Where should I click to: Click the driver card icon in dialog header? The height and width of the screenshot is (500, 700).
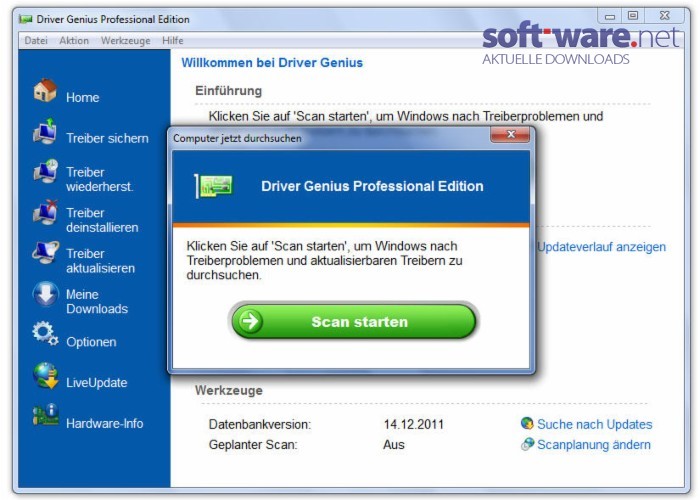(x=214, y=186)
